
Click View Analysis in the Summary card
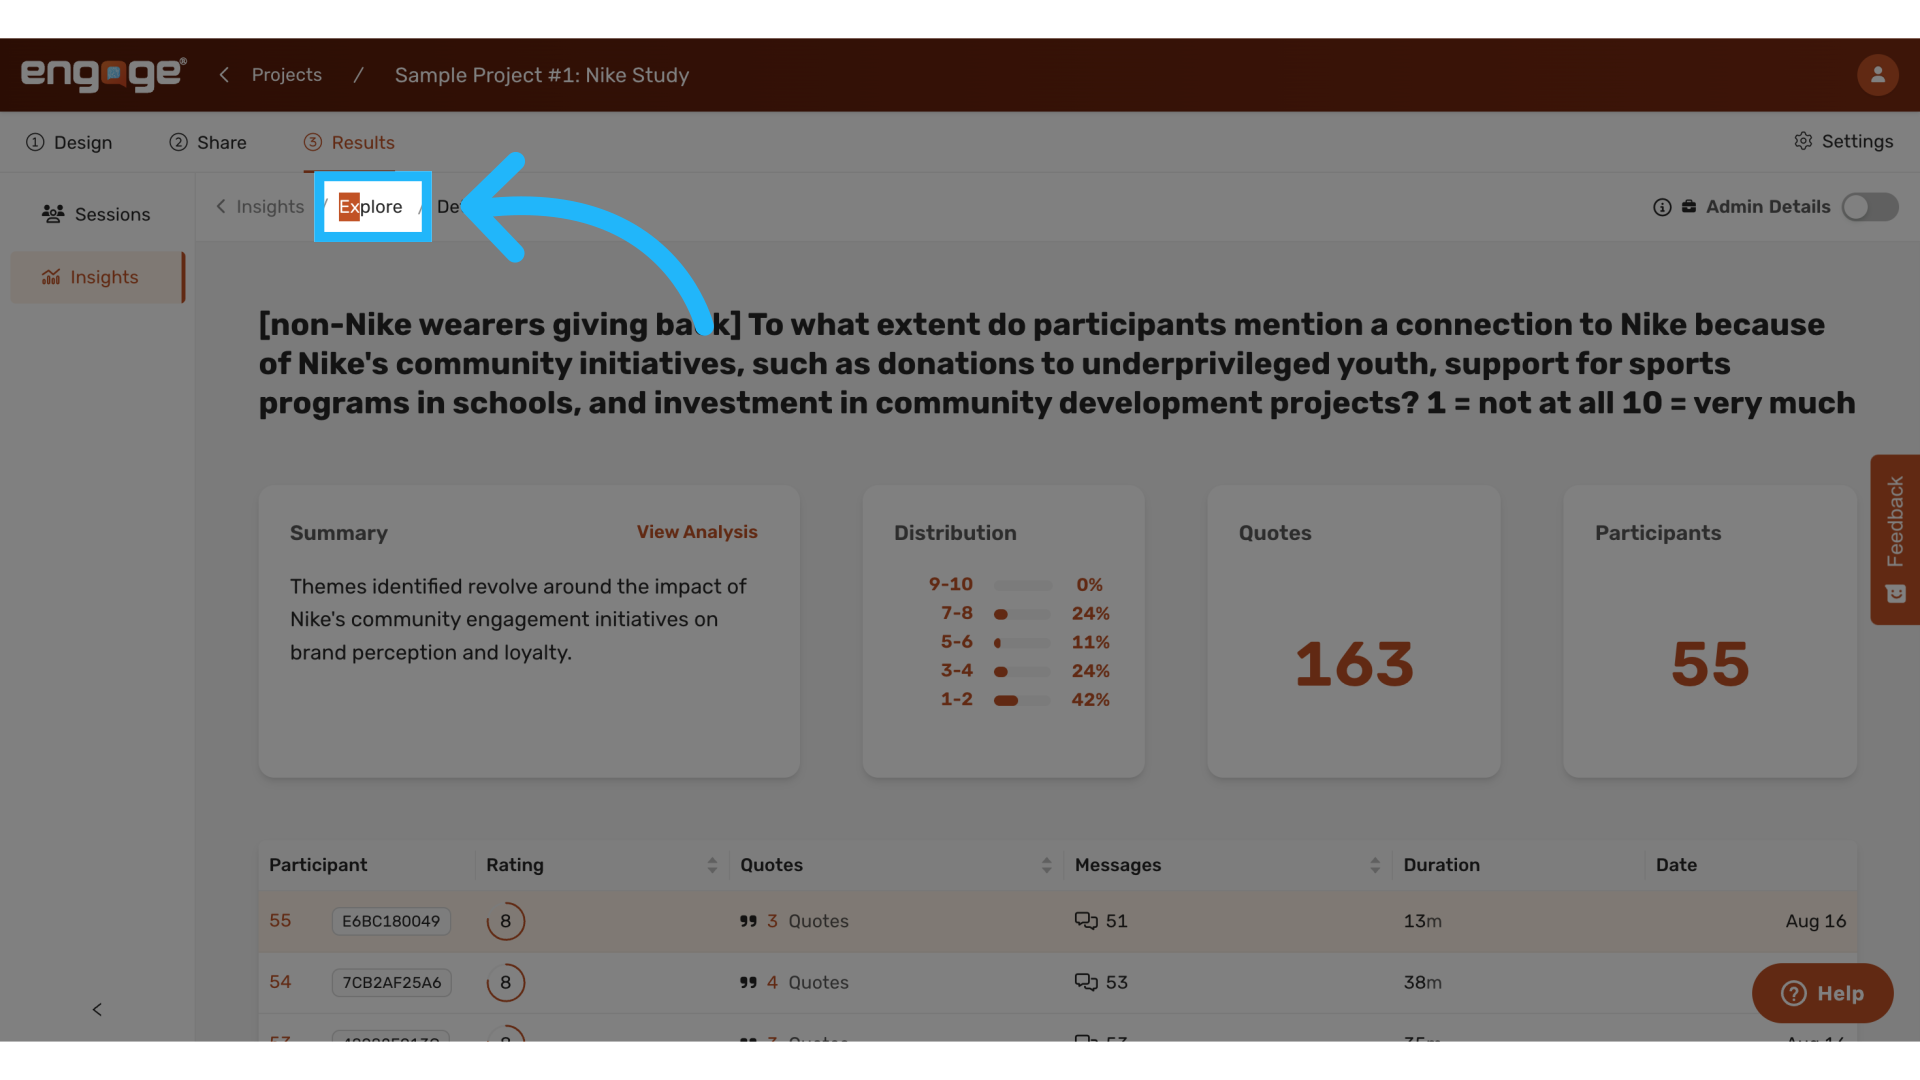(x=697, y=532)
